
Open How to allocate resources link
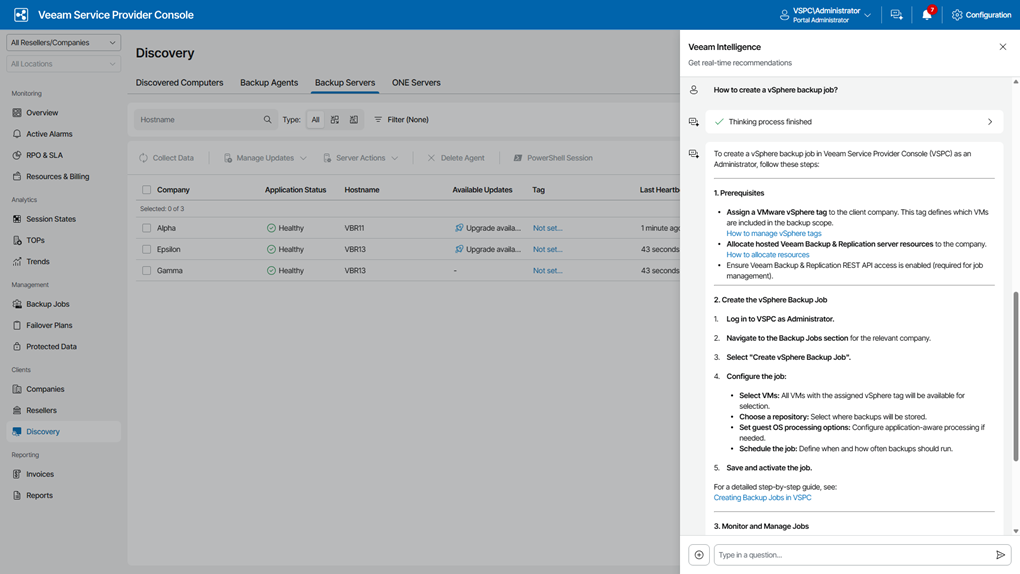[768, 254]
